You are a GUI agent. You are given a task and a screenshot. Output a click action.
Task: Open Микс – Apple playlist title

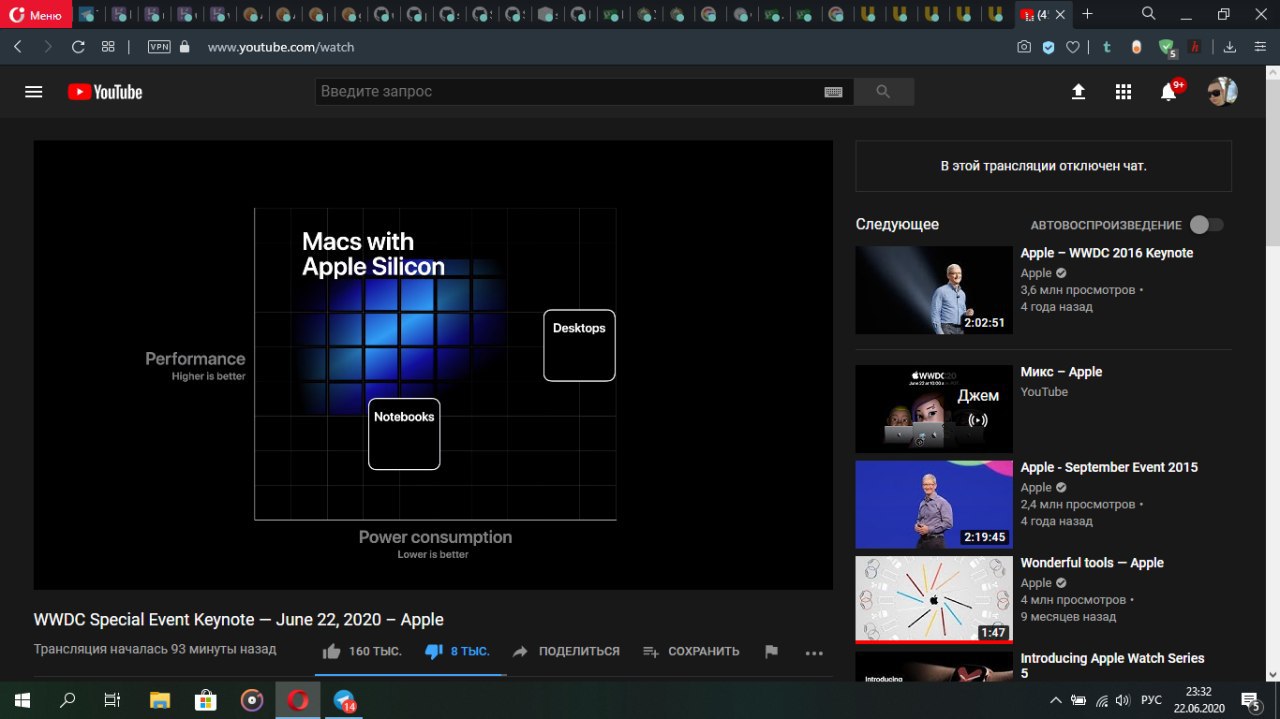1061,372
